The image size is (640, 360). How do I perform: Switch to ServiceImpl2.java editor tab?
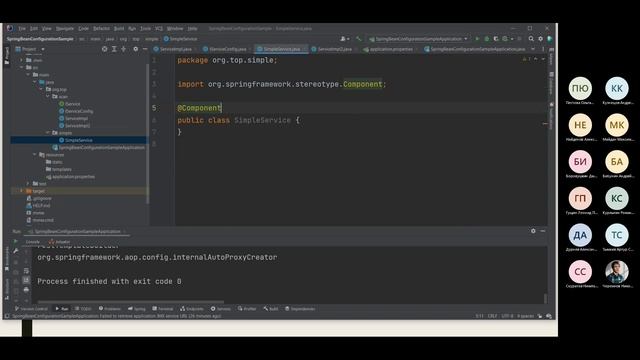tap(334, 49)
